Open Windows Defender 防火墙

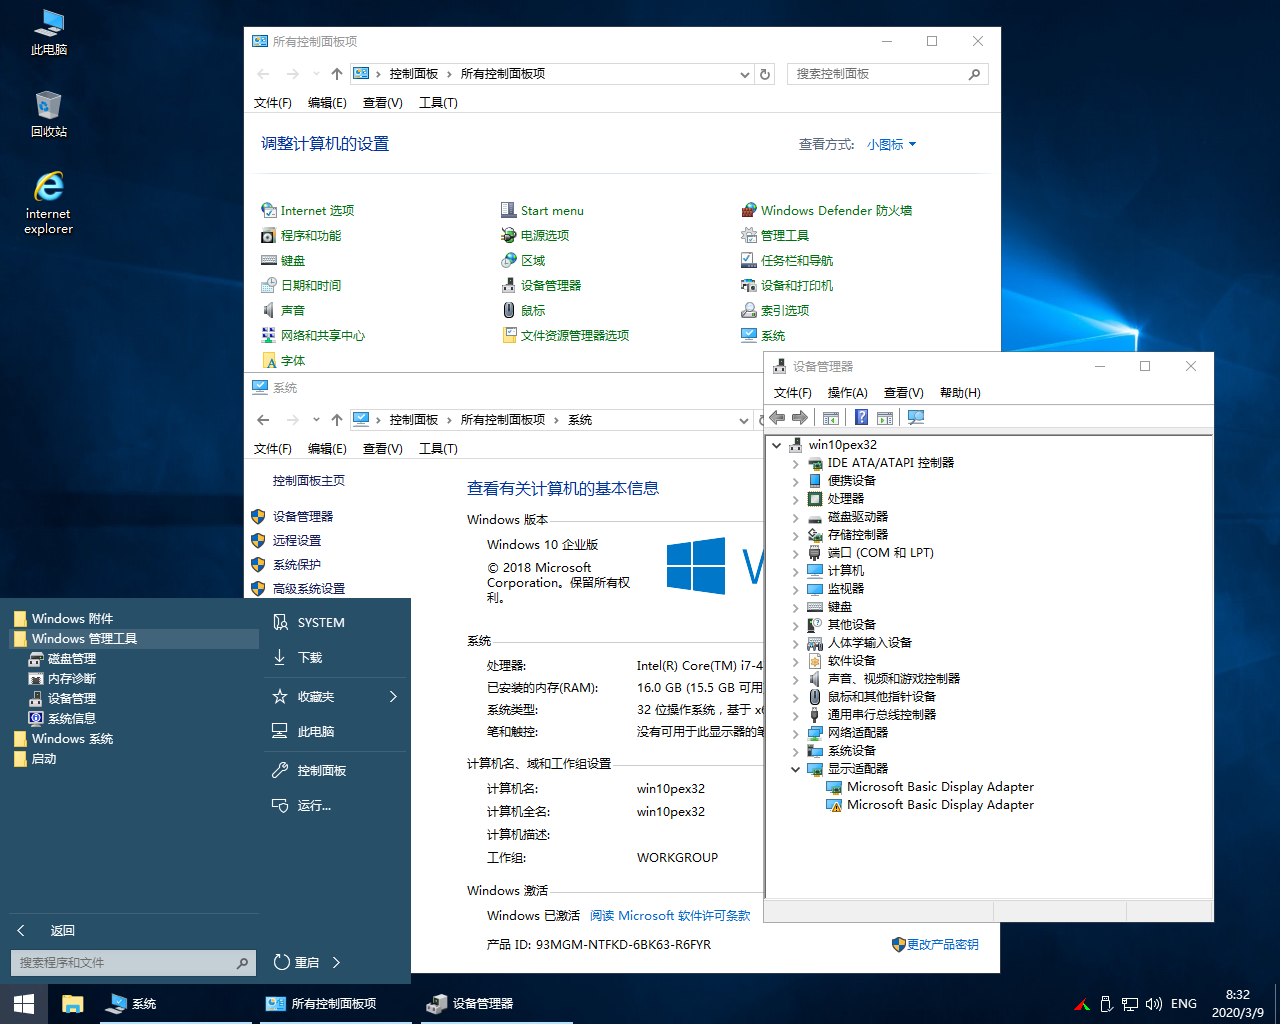[826, 210]
